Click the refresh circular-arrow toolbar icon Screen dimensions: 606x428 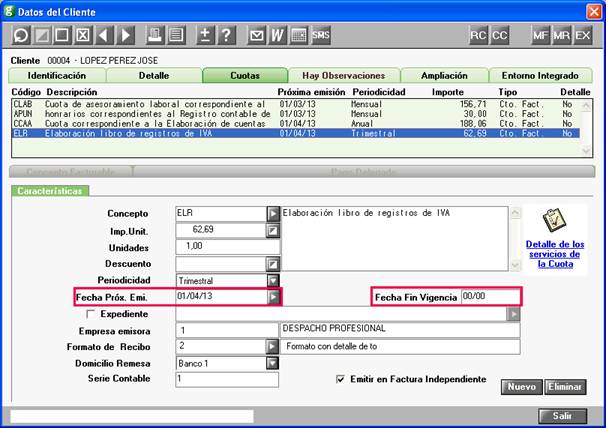[x=20, y=36]
